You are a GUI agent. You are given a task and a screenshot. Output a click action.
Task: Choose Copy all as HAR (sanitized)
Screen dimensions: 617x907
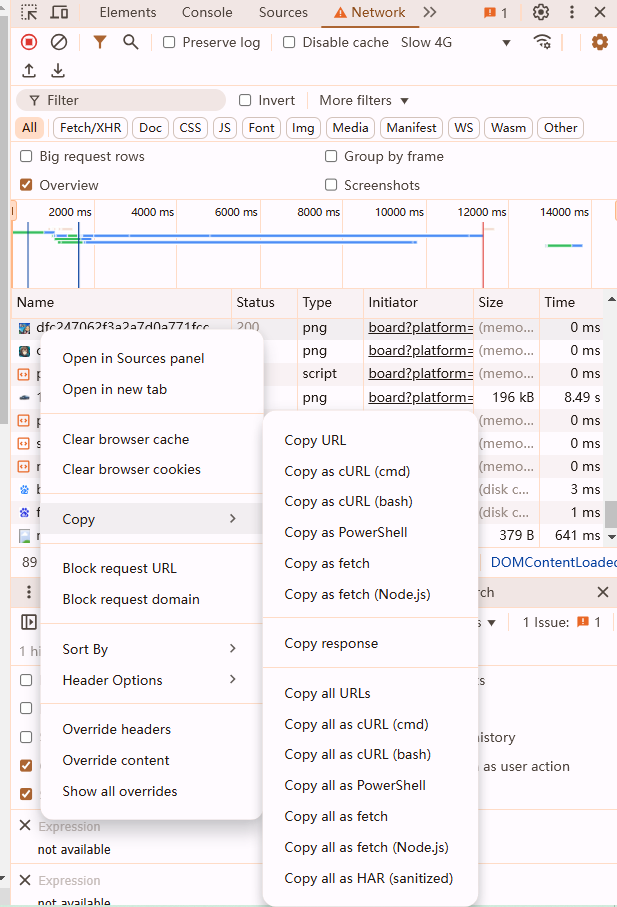pyautogui.click(x=370, y=878)
